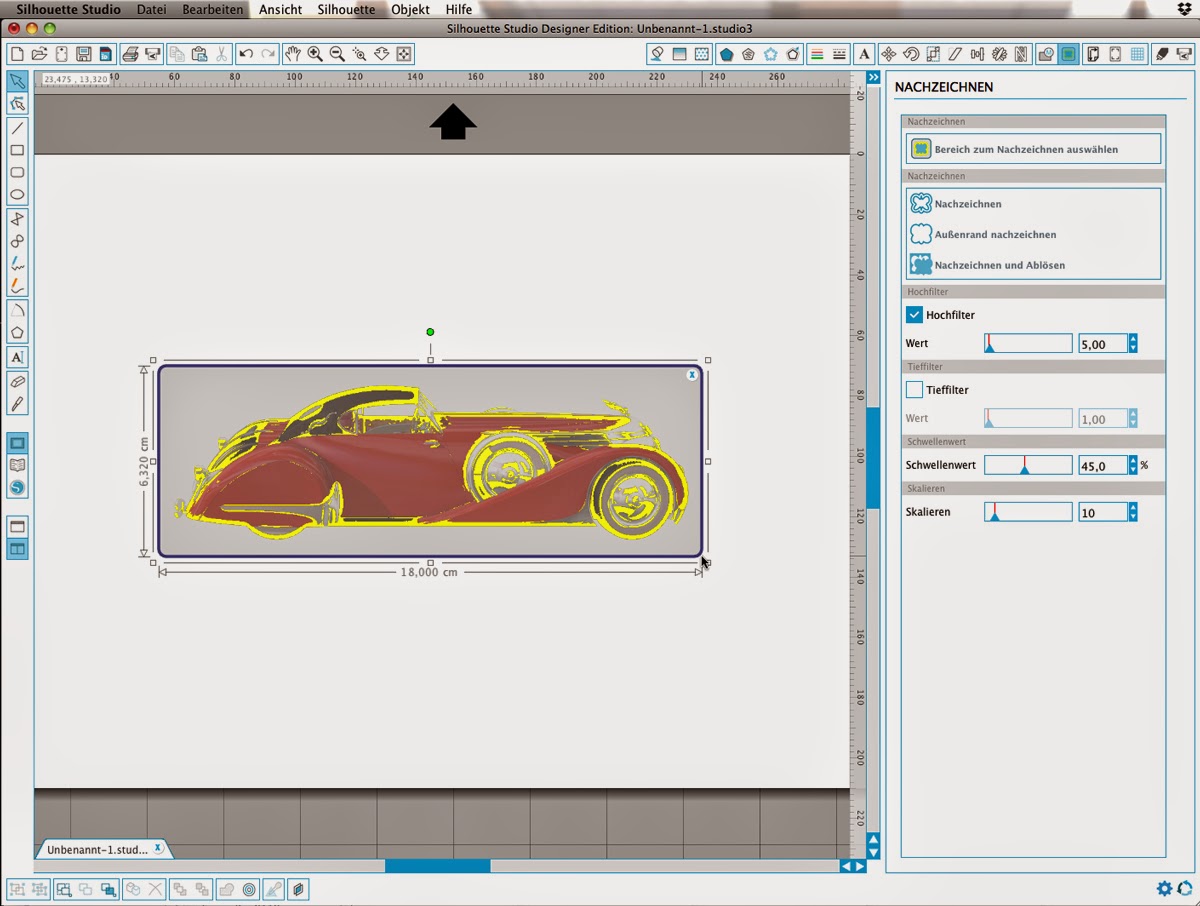The width and height of the screenshot is (1200, 906).
Task: Pick the Eraser tool
Action: click(x=17, y=382)
